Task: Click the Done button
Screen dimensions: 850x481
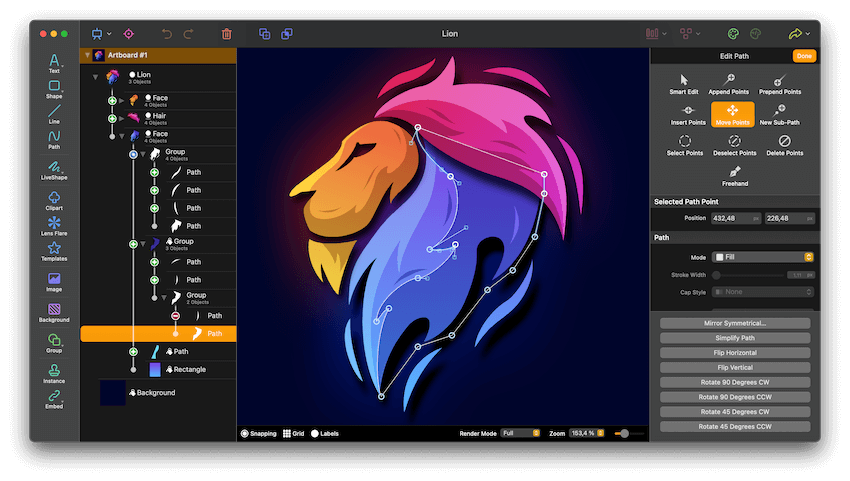Action: (x=803, y=56)
